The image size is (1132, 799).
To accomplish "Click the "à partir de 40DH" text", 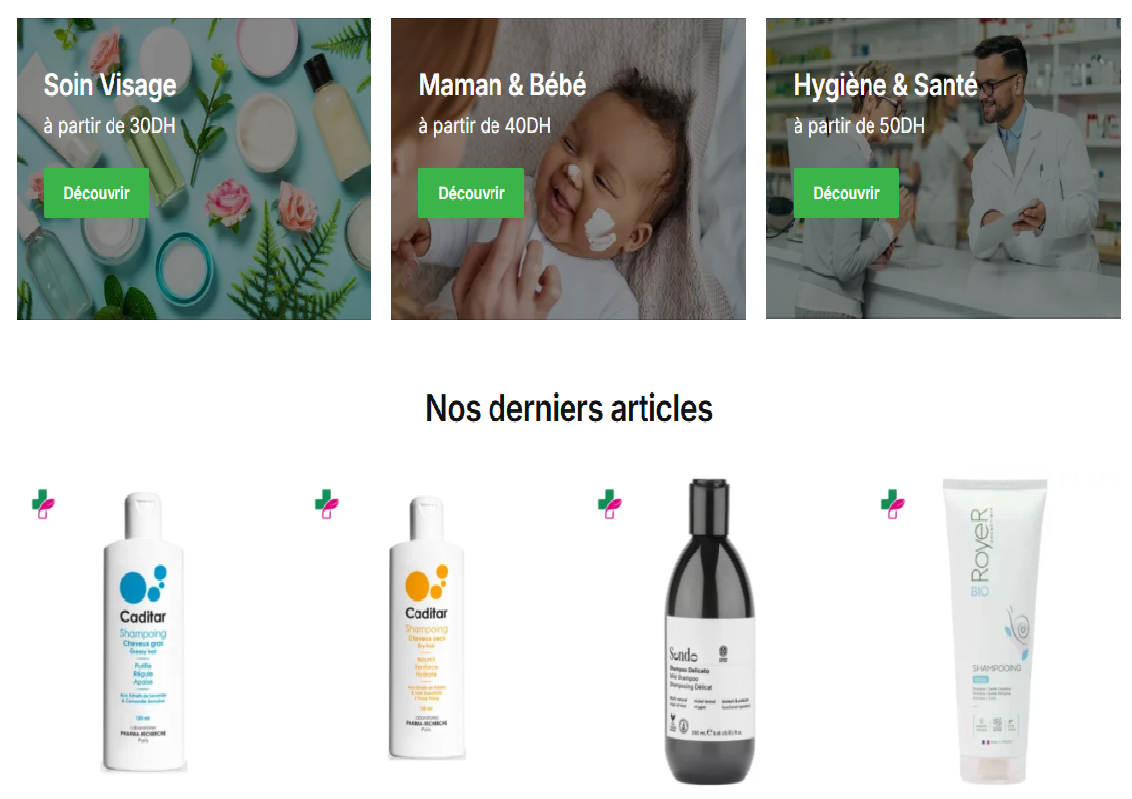I will pyautogui.click(x=484, y=126).
